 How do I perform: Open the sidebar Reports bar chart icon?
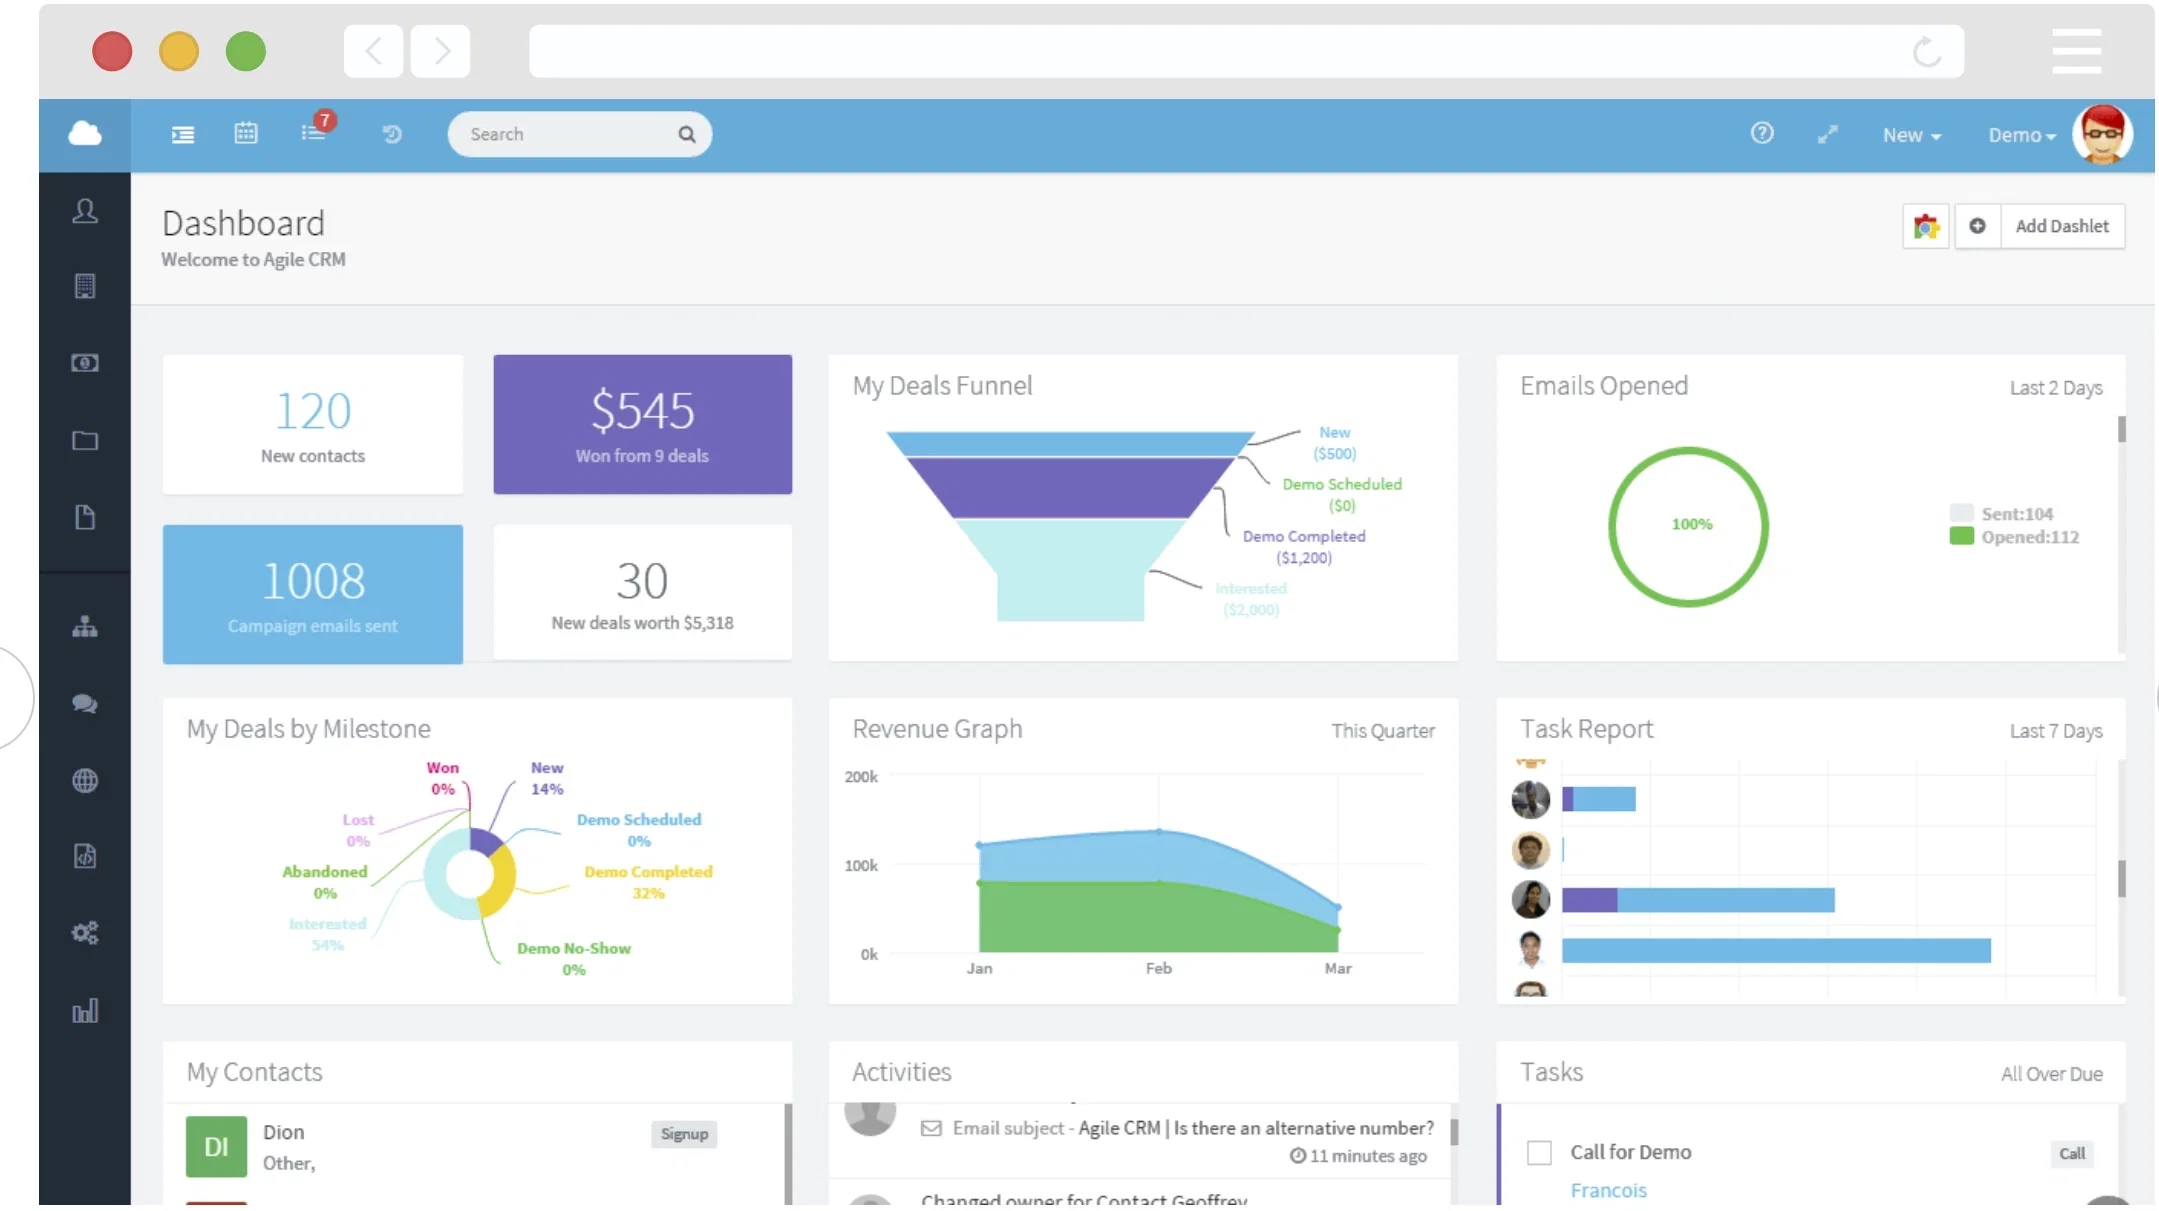[x=85, y=1011]
